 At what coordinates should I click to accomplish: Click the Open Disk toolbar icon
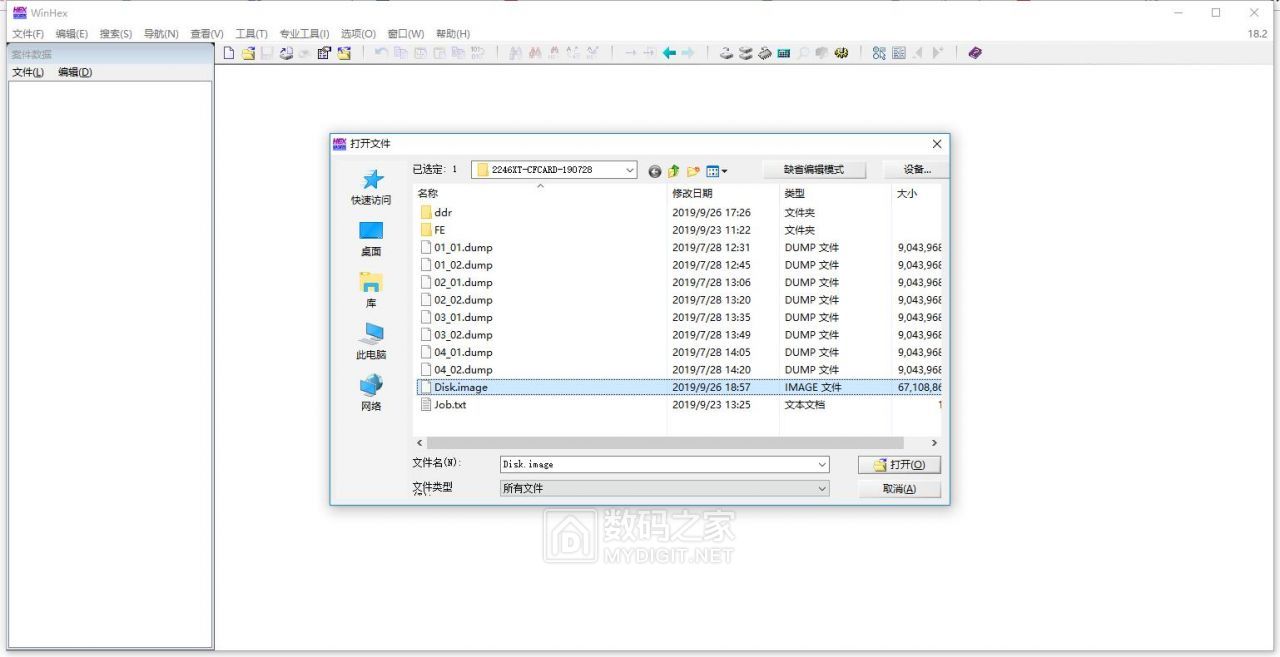[727, 53]
